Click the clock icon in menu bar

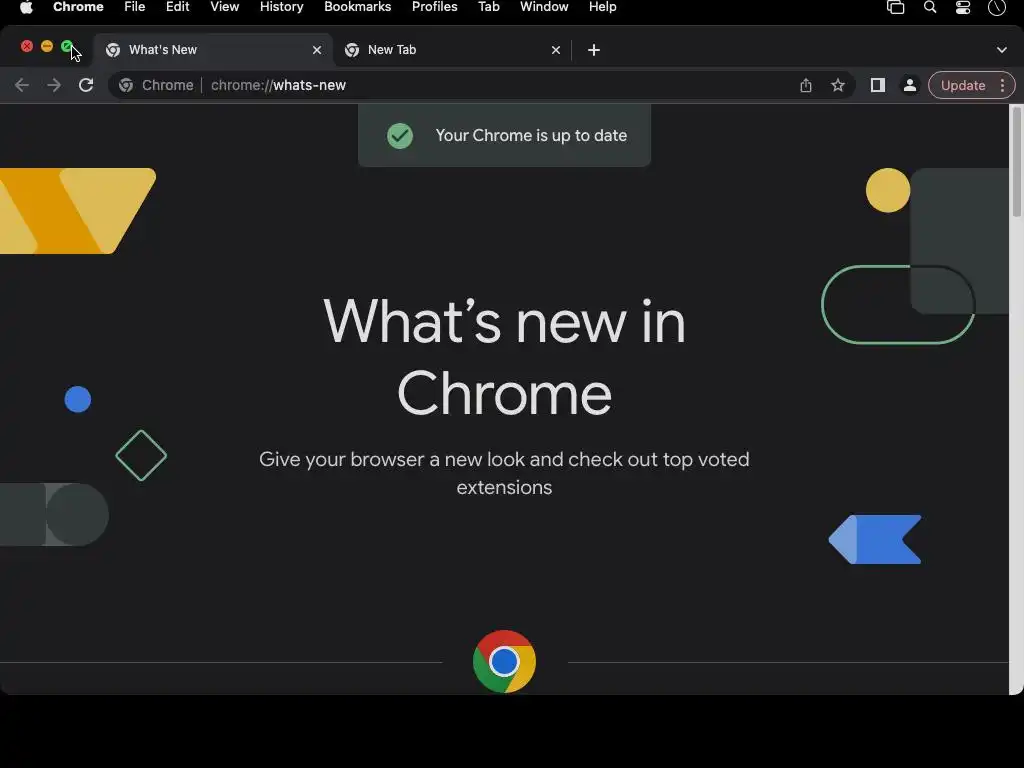[997, 7]
